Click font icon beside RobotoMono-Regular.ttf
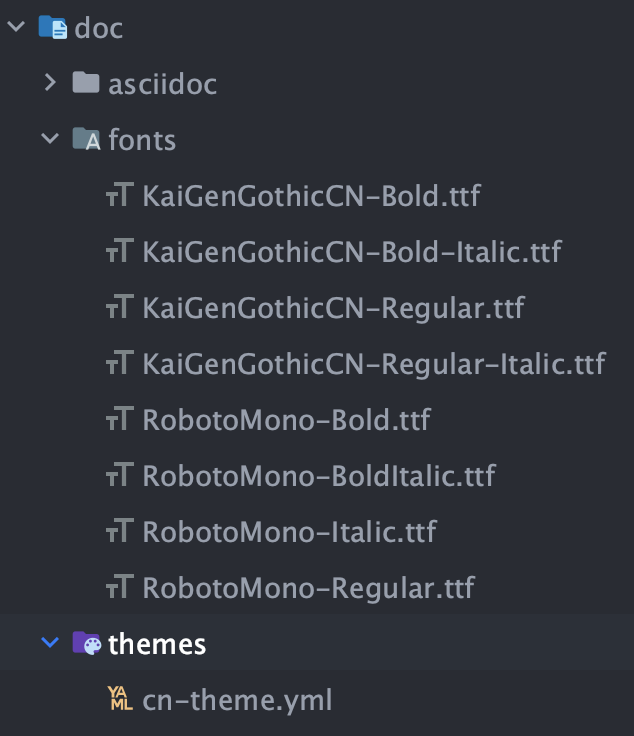 pos(120,587)
